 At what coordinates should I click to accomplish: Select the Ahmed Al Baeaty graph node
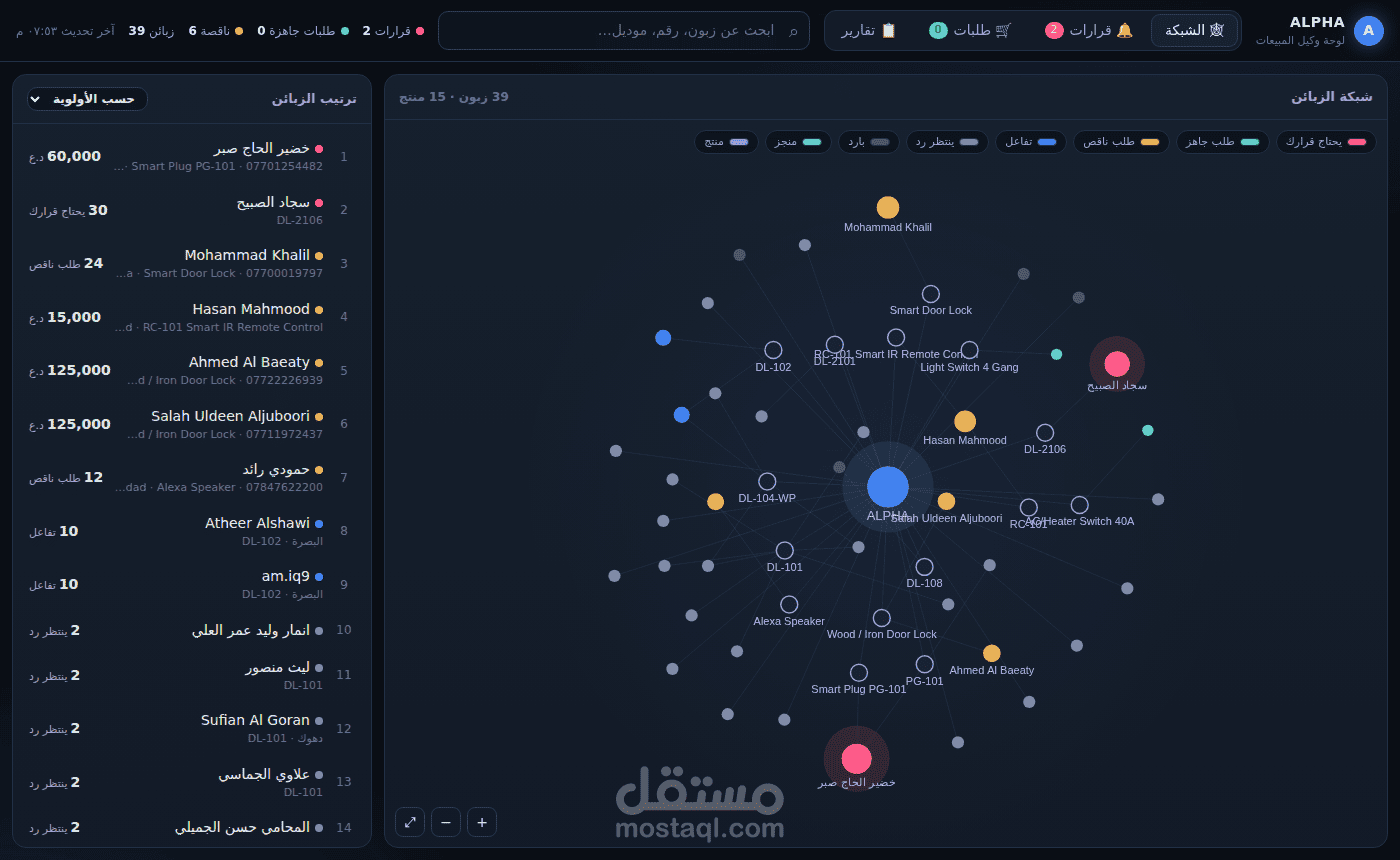tap(991, 653)
